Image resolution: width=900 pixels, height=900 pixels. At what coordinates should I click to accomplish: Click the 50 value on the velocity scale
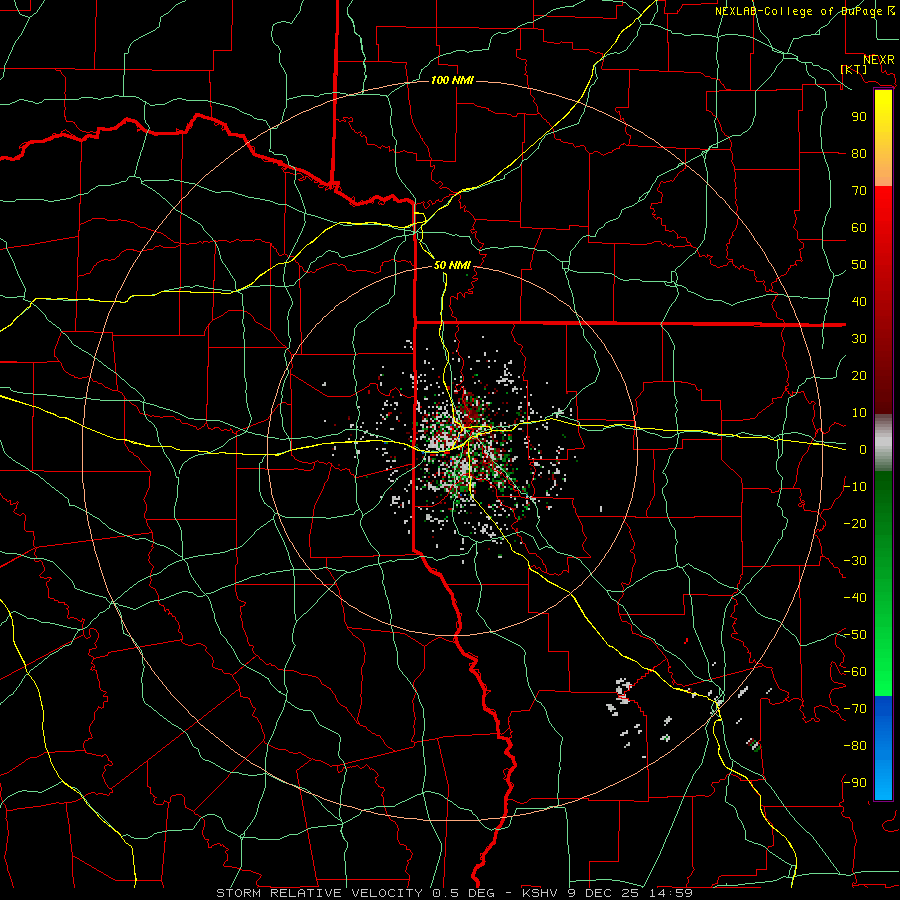point(859,265)
